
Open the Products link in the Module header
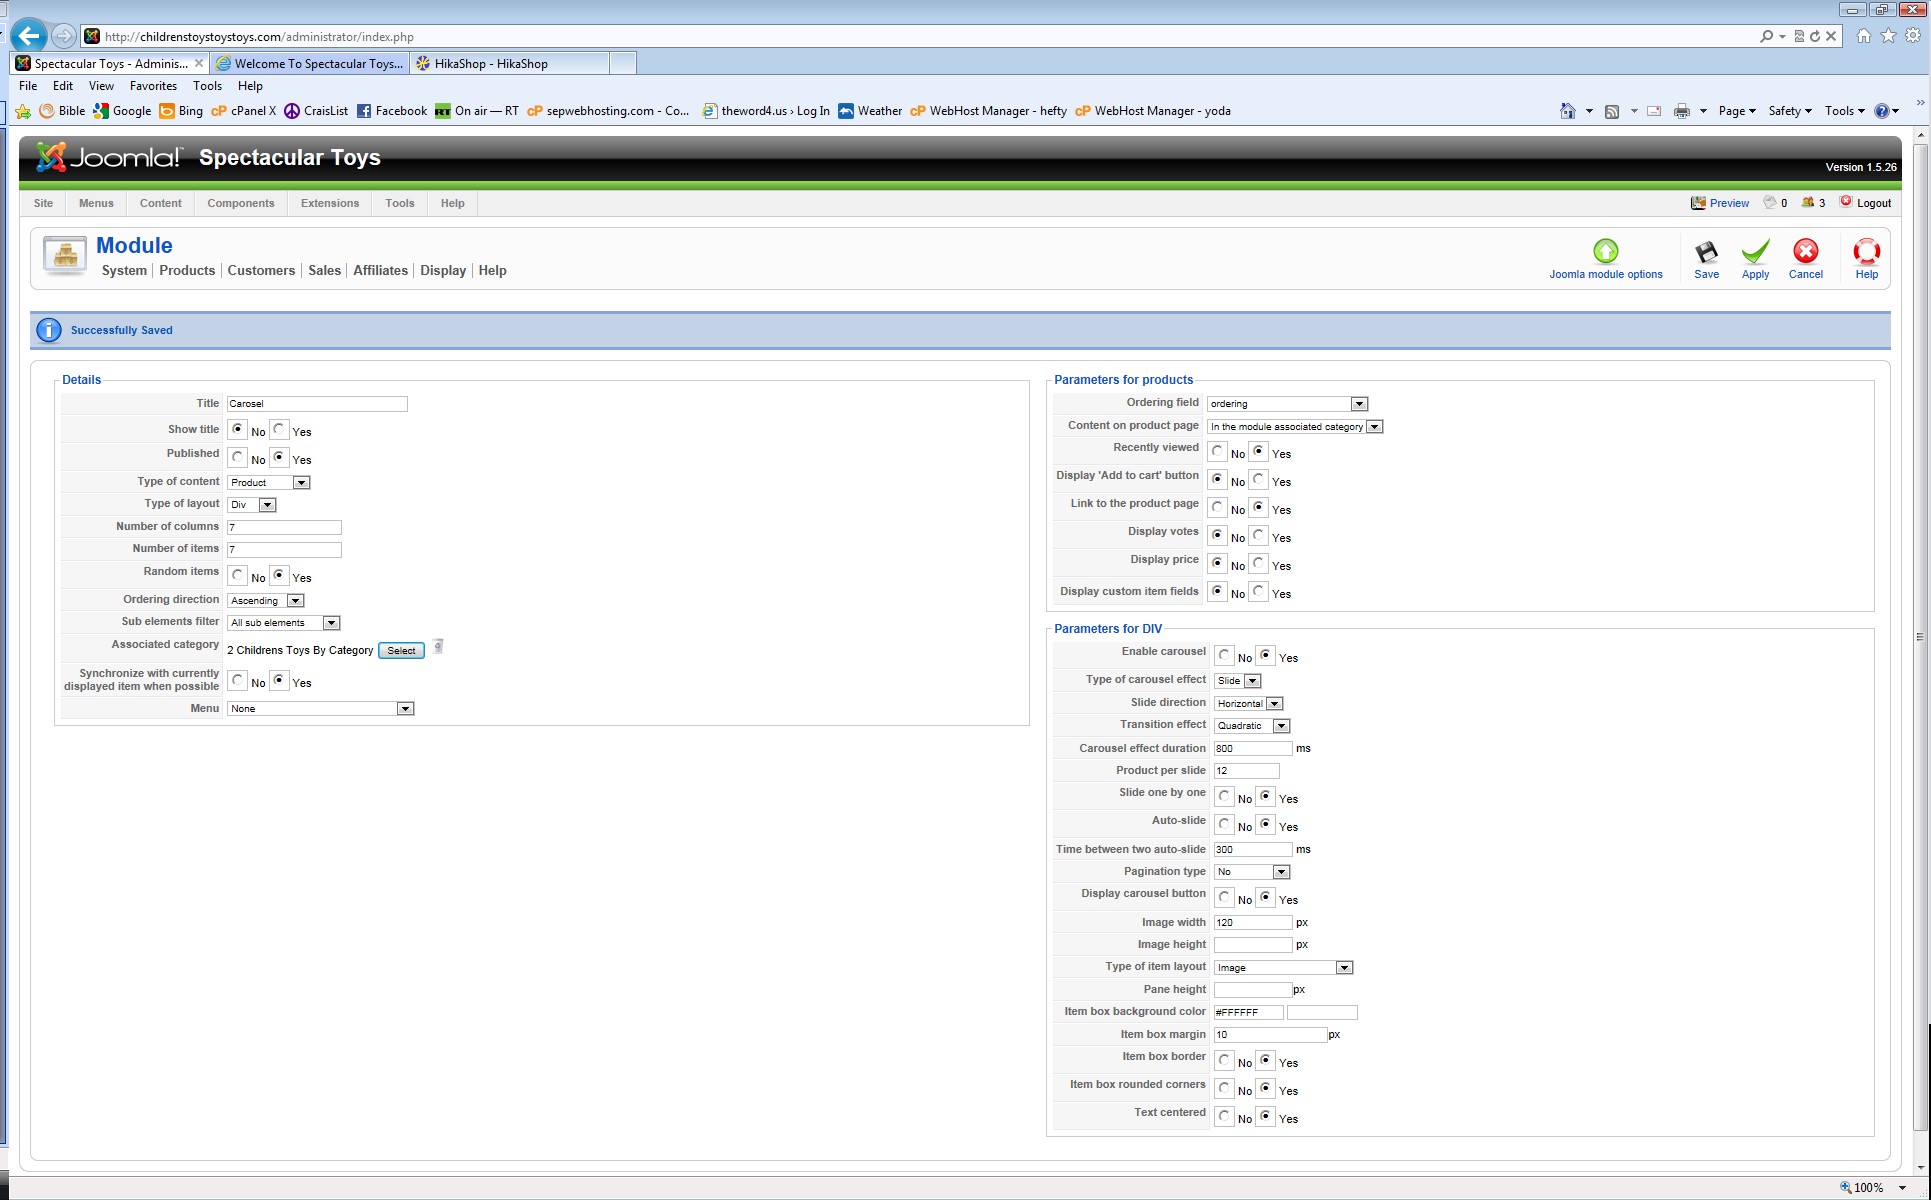pyautogui.click(x=187, y=270)
